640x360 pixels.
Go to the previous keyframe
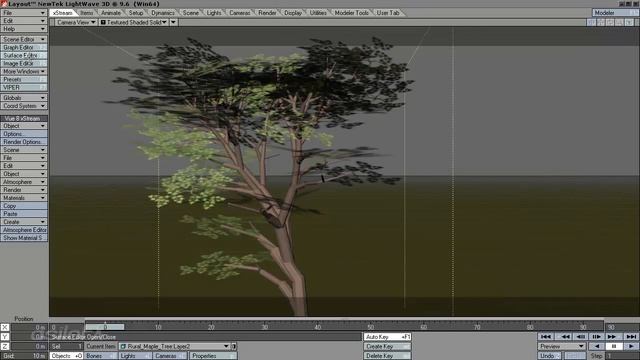[565, 337]
